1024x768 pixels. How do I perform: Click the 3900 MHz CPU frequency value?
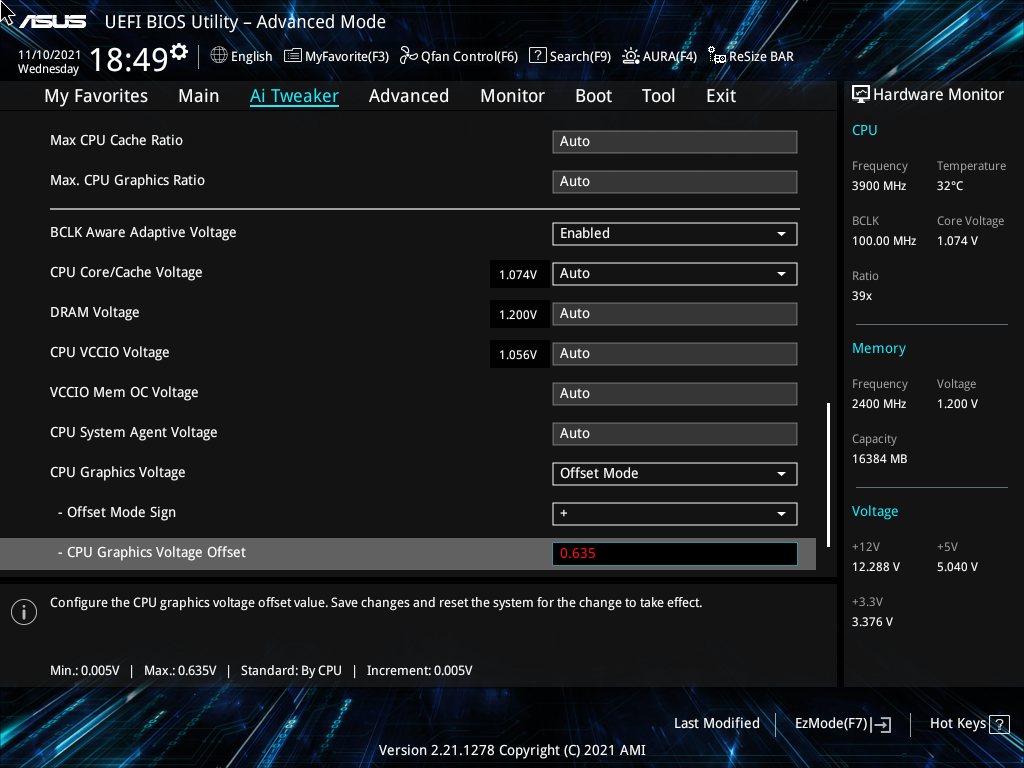[x=879, y=186]
